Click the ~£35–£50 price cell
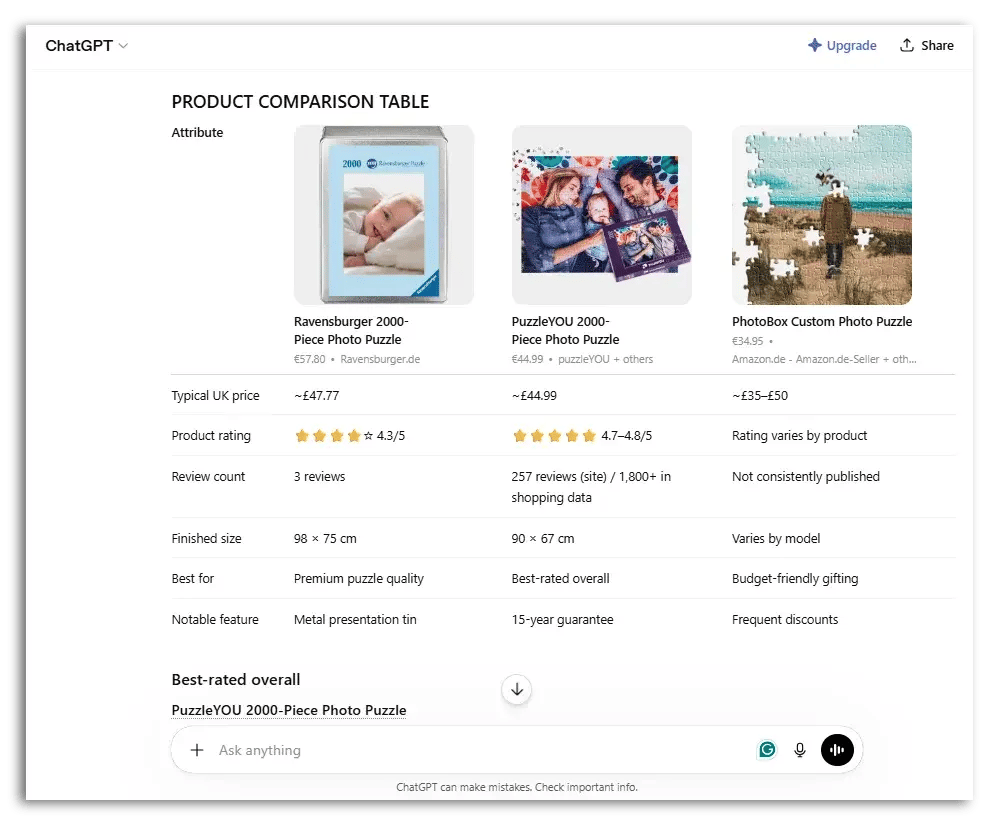This screenshot has width=1000, height=825. click(x=760, y=395)
